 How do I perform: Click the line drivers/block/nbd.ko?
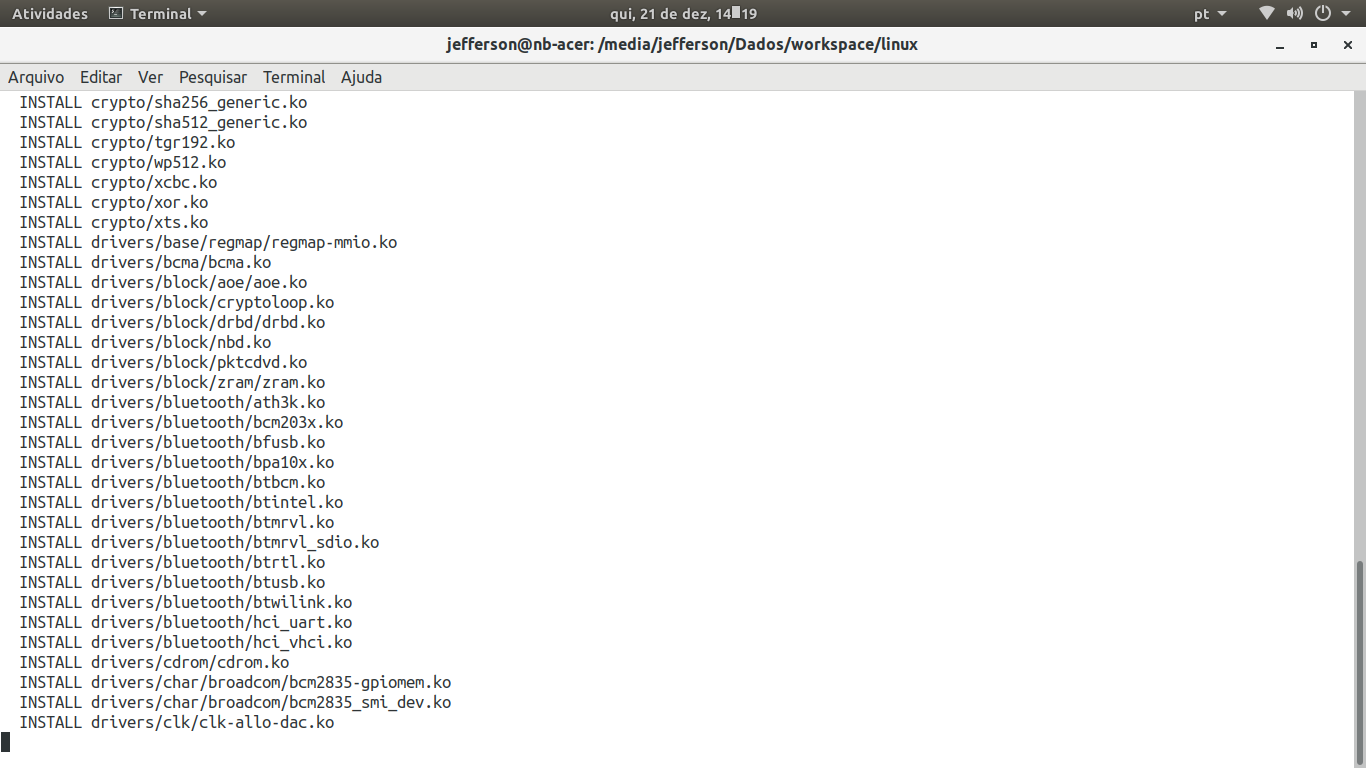pyautogui.click(x=145, y=342)
